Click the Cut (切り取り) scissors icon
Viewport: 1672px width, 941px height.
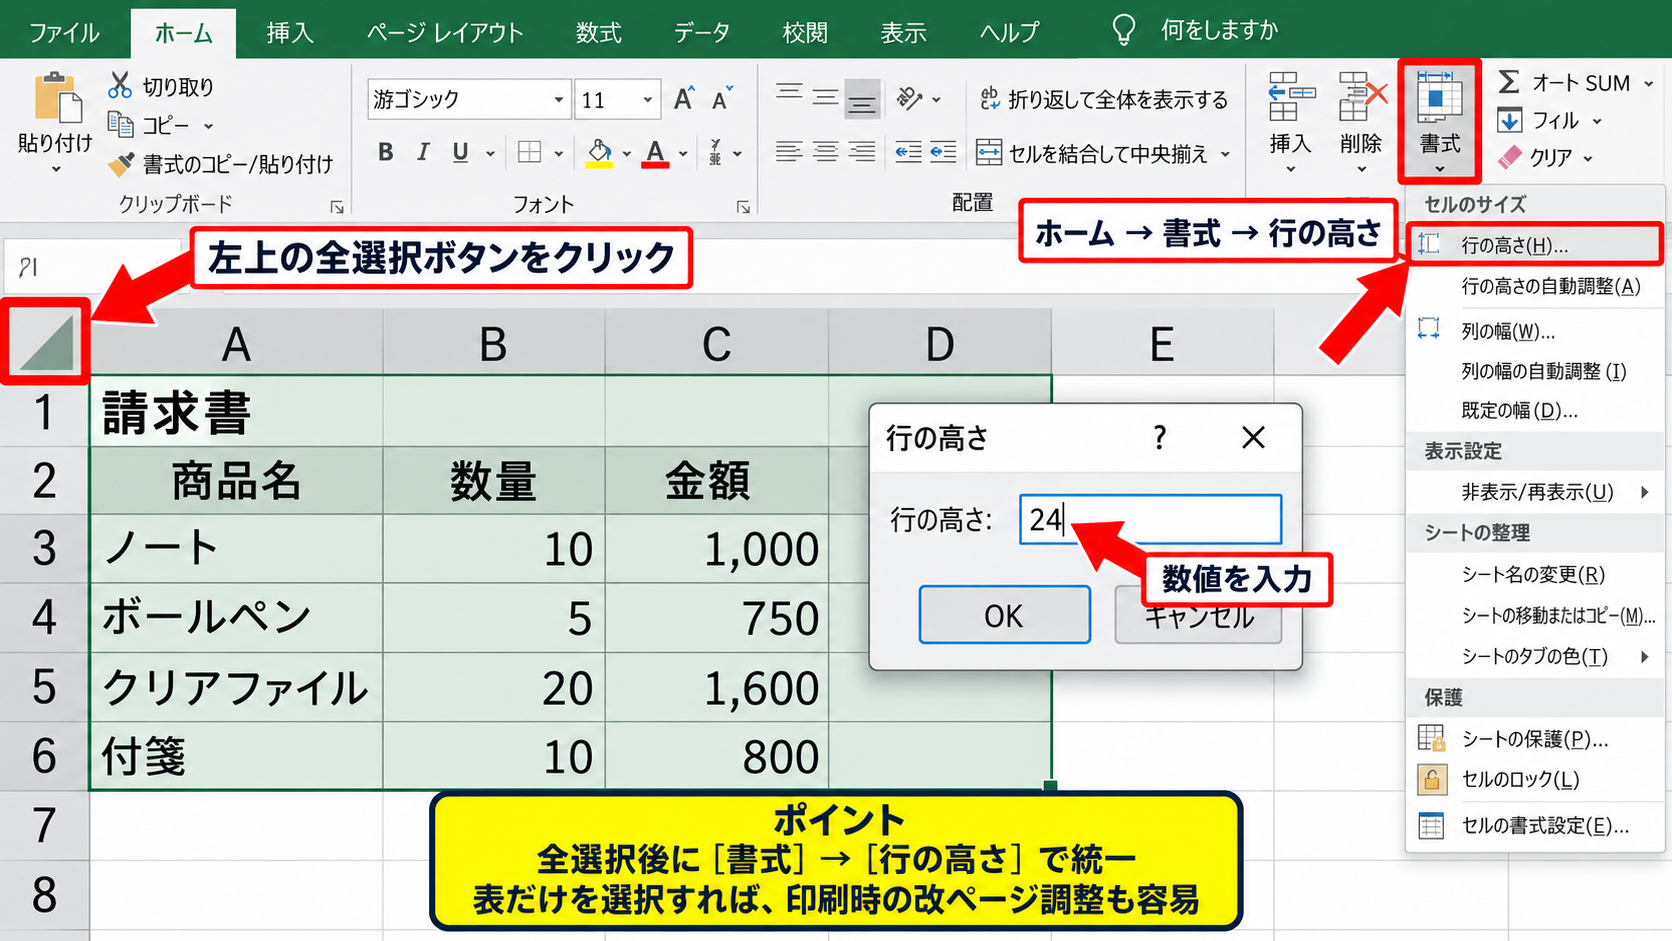120,85
